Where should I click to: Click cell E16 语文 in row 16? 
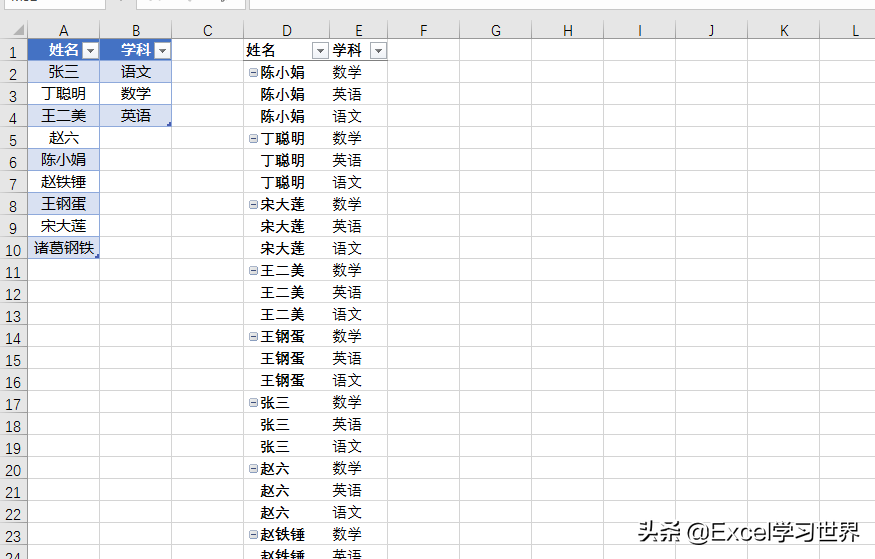[358, 380]
